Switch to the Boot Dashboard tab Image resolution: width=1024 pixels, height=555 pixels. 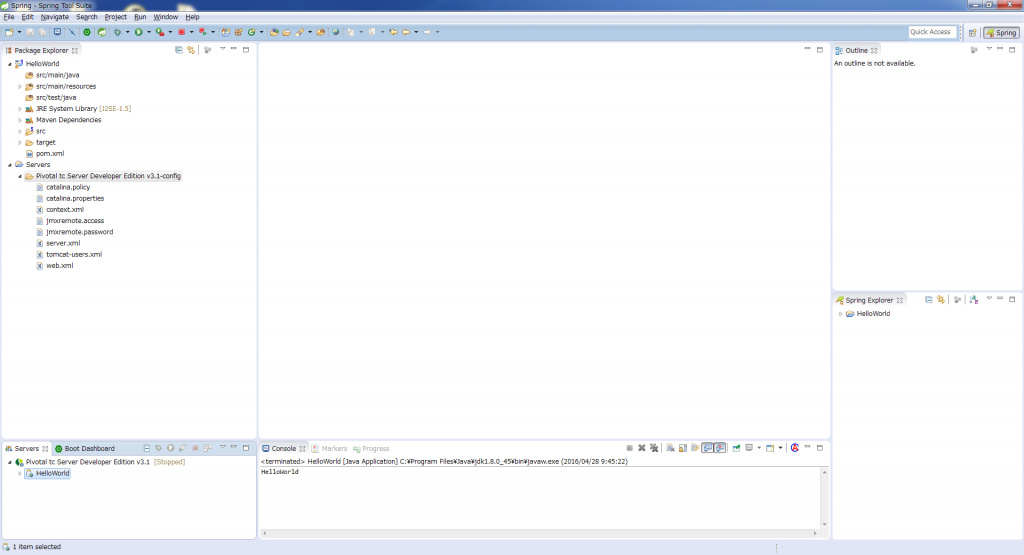pyautogui.click(x=88, y=448)
